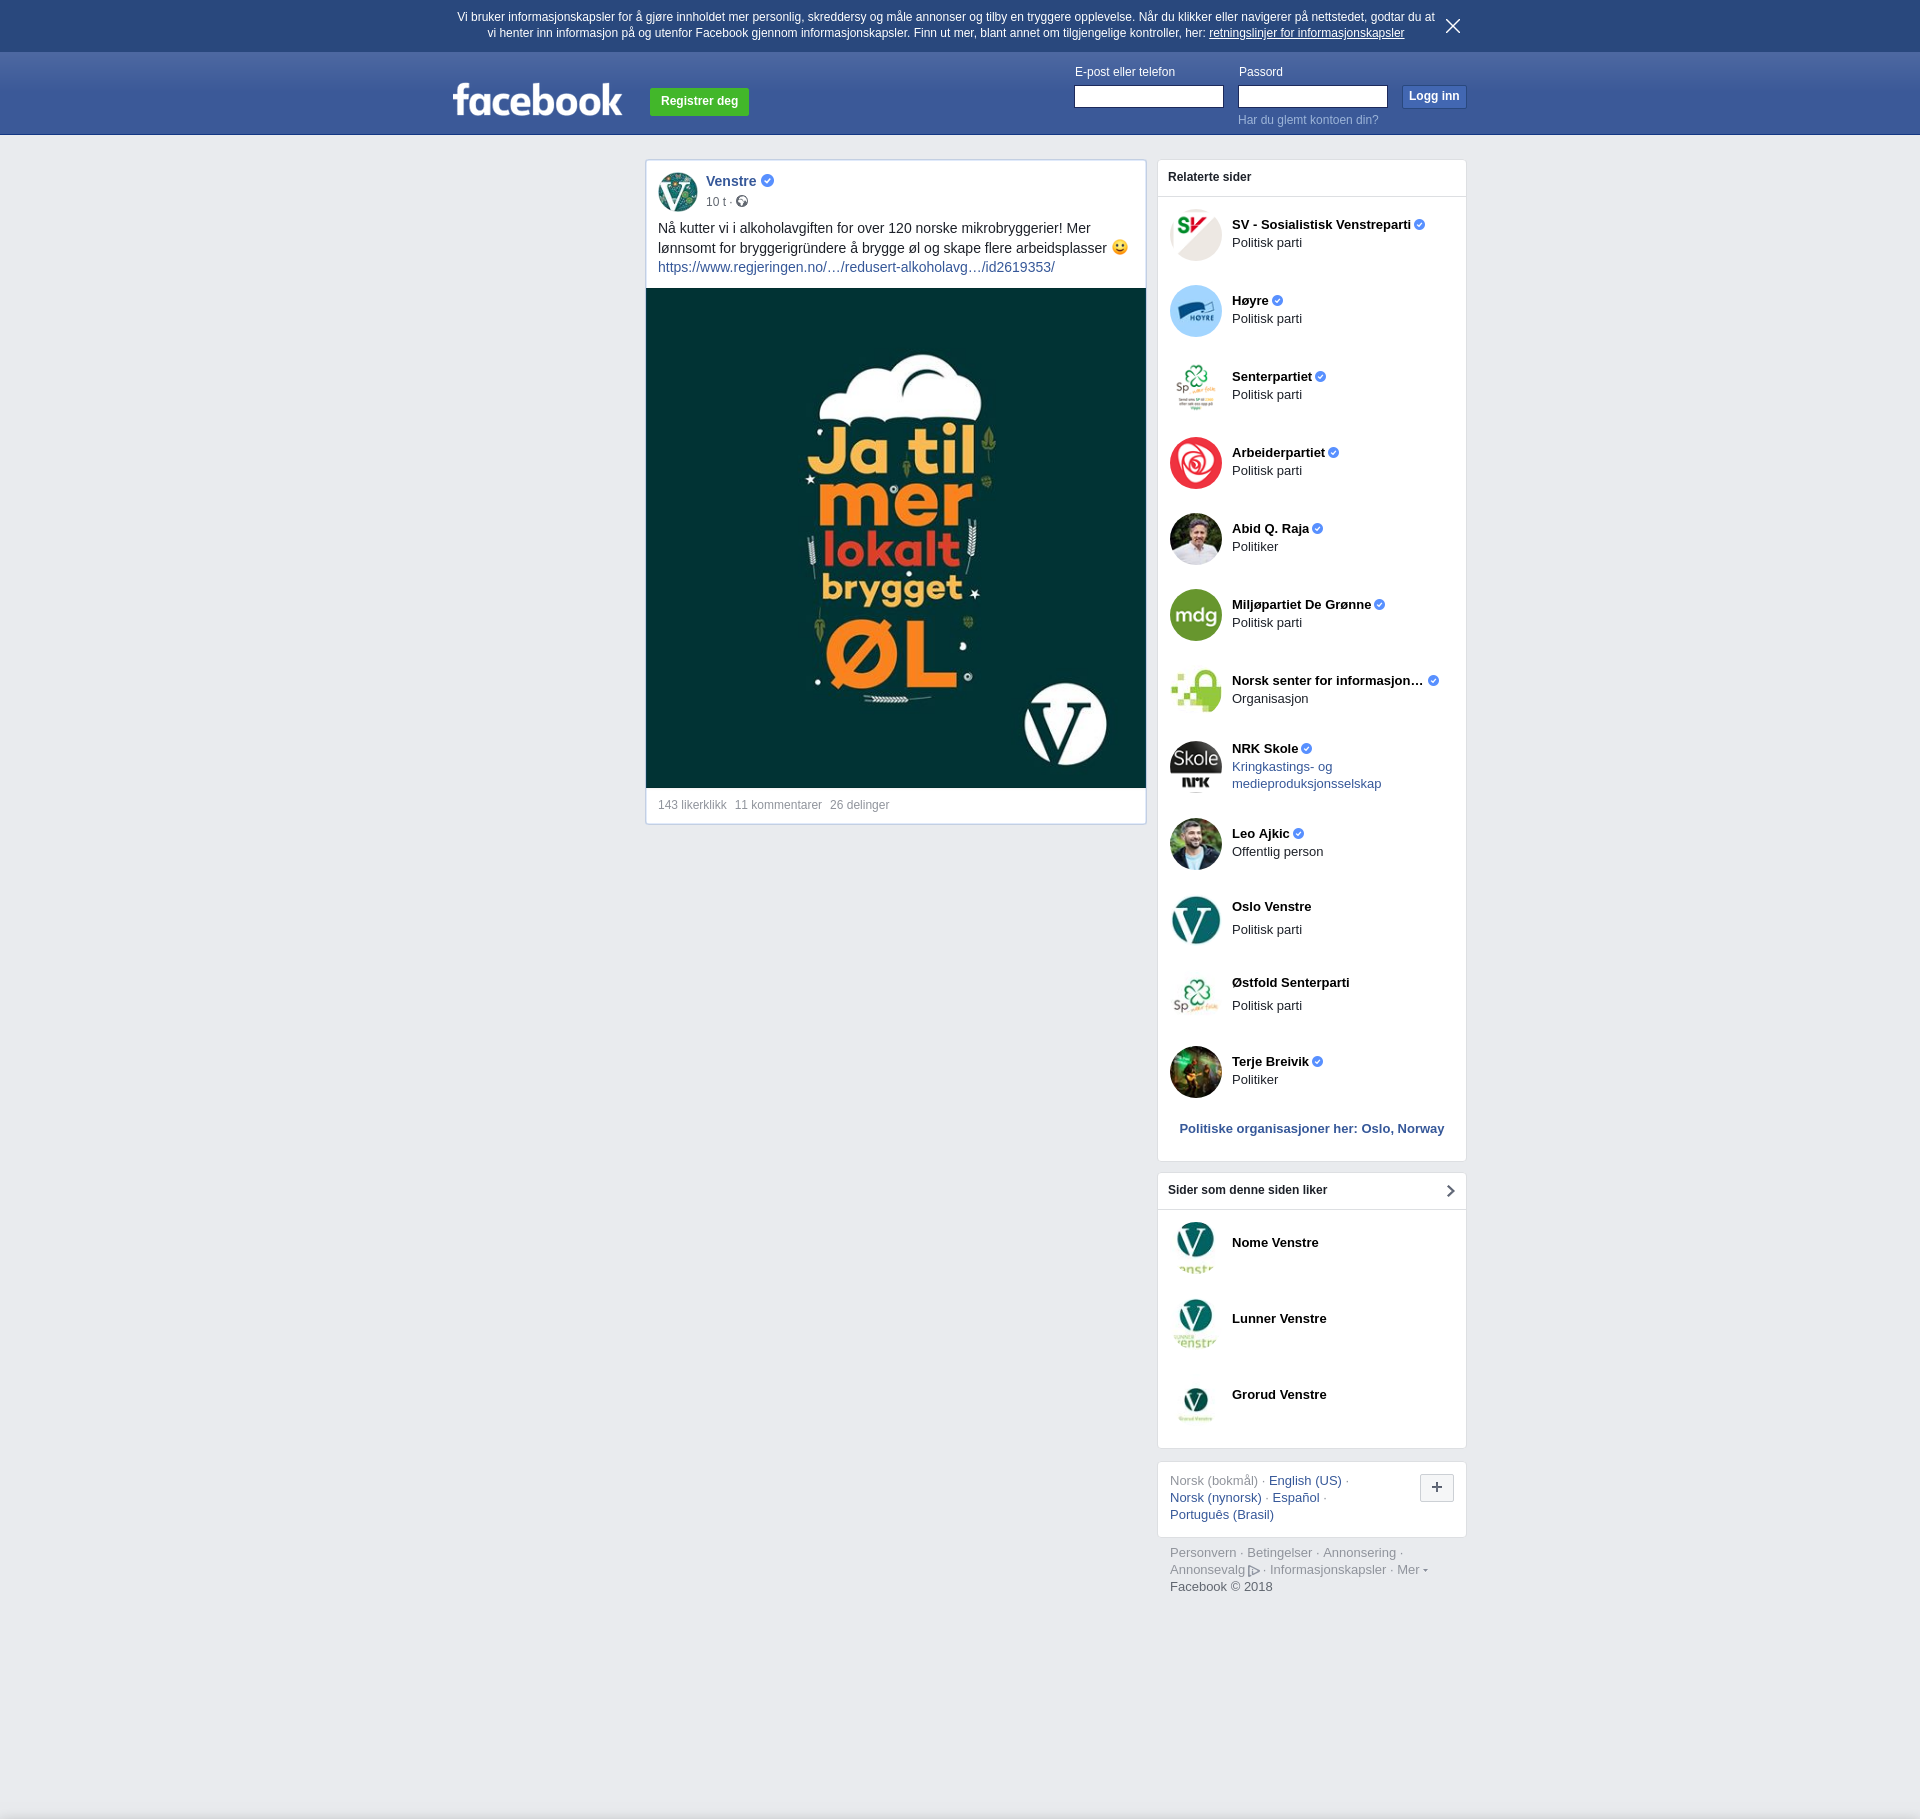Focus the 'Passord' input field

(1313, 96)
